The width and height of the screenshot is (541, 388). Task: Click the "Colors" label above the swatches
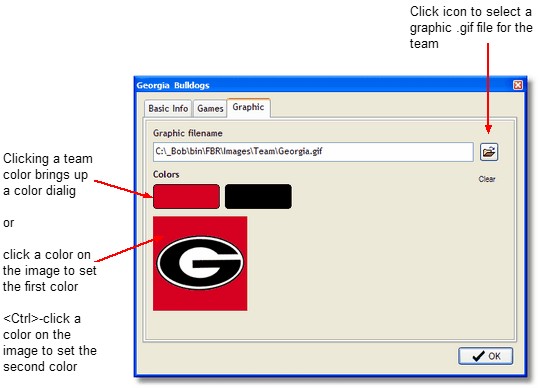point(166,175)
